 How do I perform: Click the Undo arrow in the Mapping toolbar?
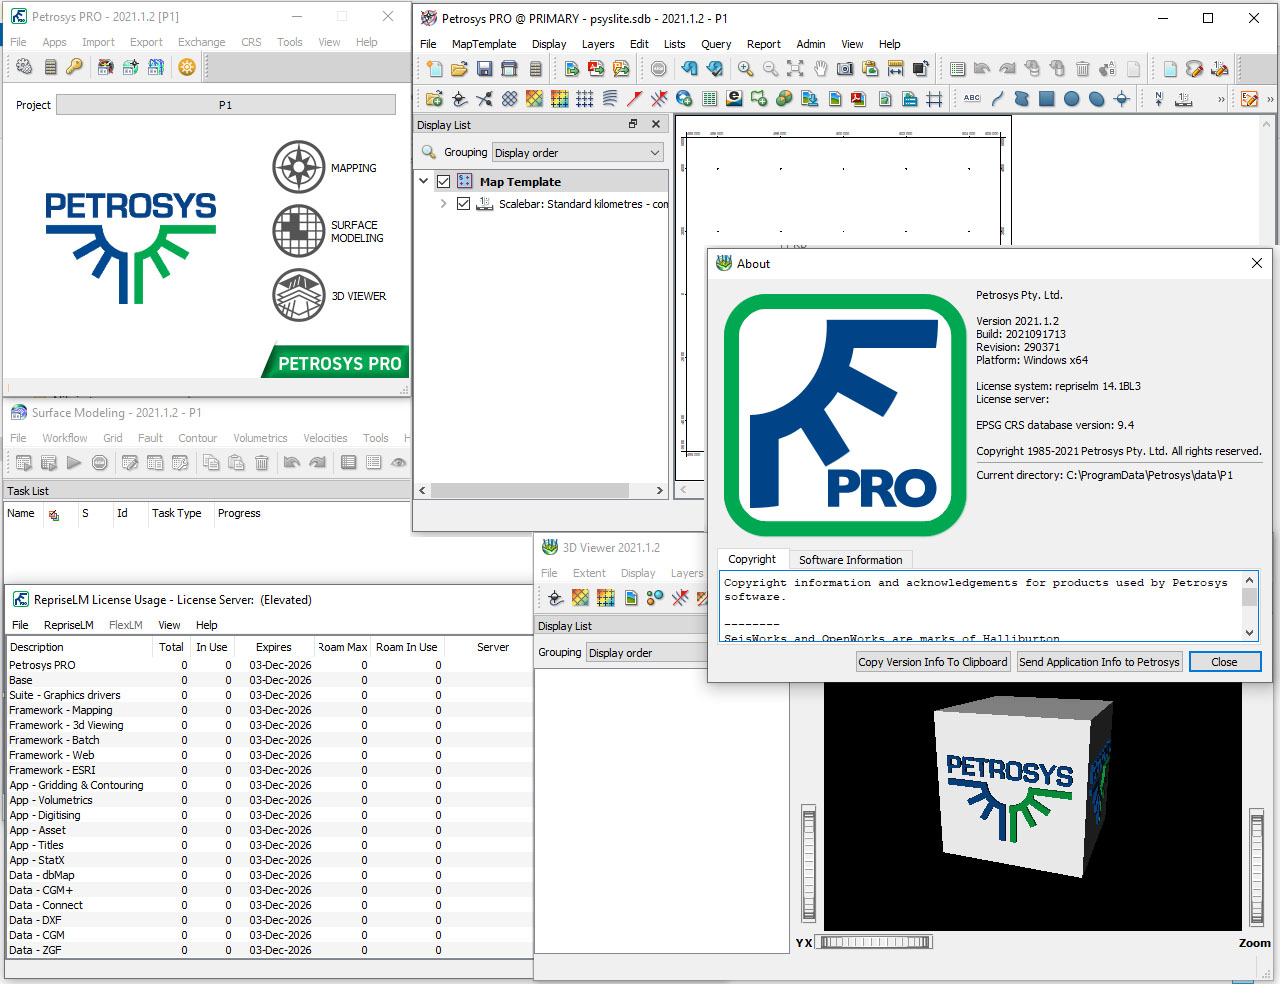(691, 68)
